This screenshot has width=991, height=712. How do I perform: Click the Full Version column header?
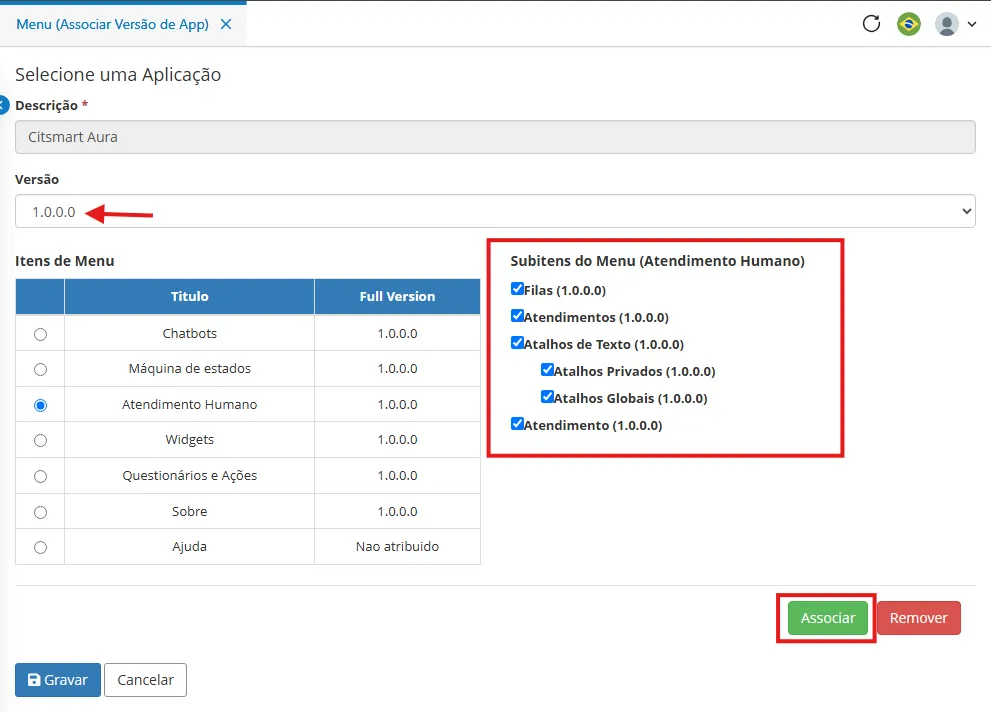pos(397,296)
